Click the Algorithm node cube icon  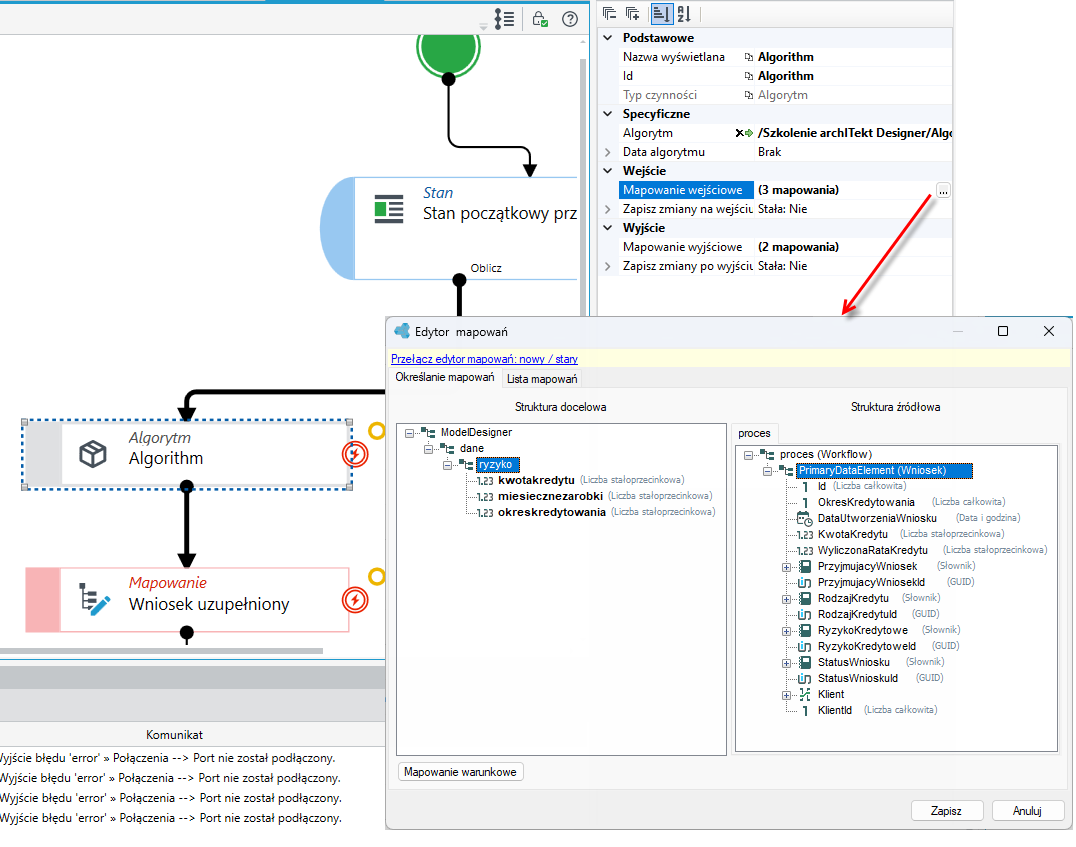pos(93,454)
